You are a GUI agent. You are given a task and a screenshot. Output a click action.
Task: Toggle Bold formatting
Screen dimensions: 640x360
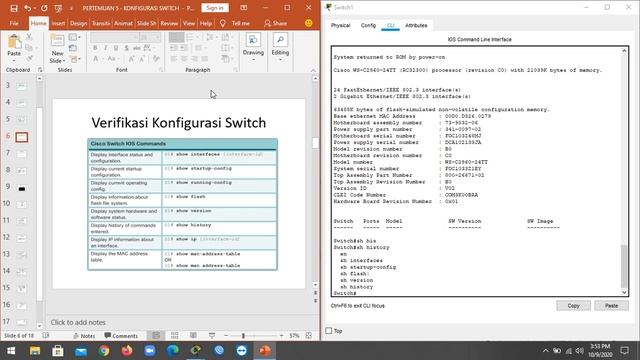click(95, 48)
